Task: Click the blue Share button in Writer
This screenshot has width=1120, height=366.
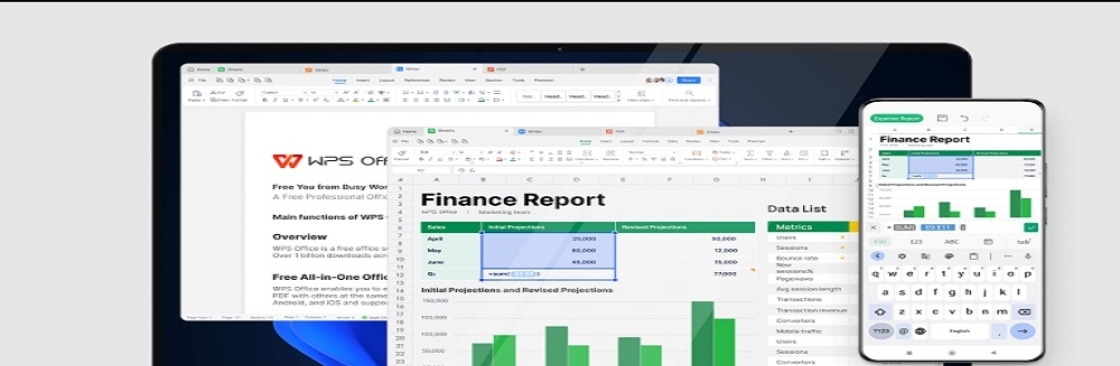Action: coord(689,80)
